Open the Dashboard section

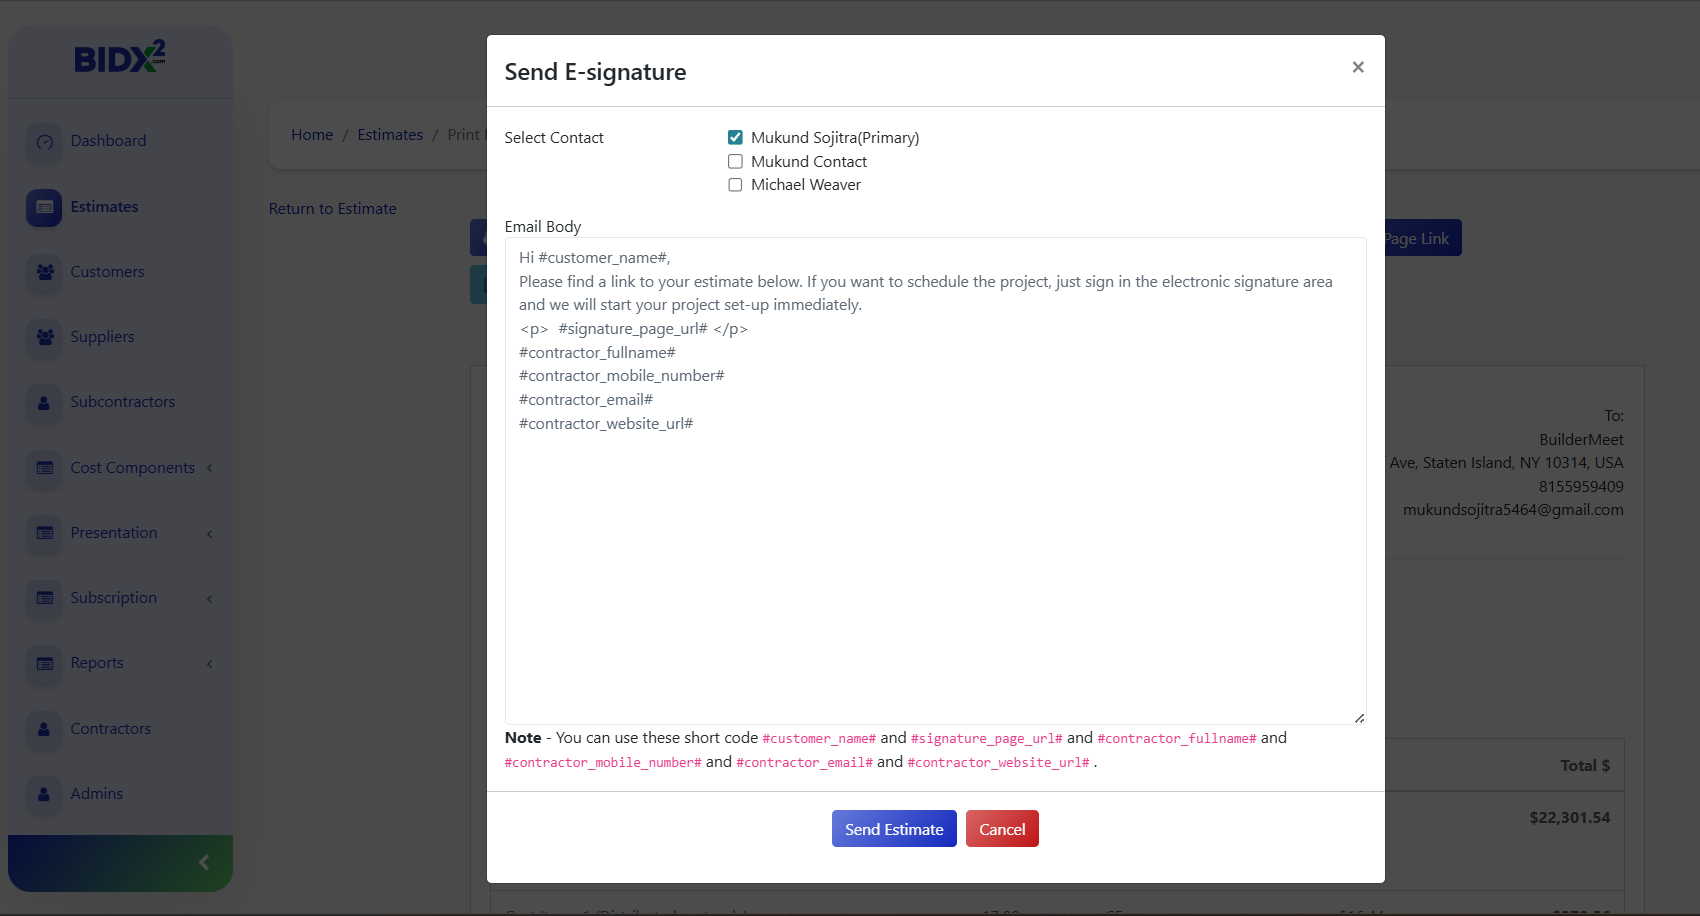(x=107, y=140)
